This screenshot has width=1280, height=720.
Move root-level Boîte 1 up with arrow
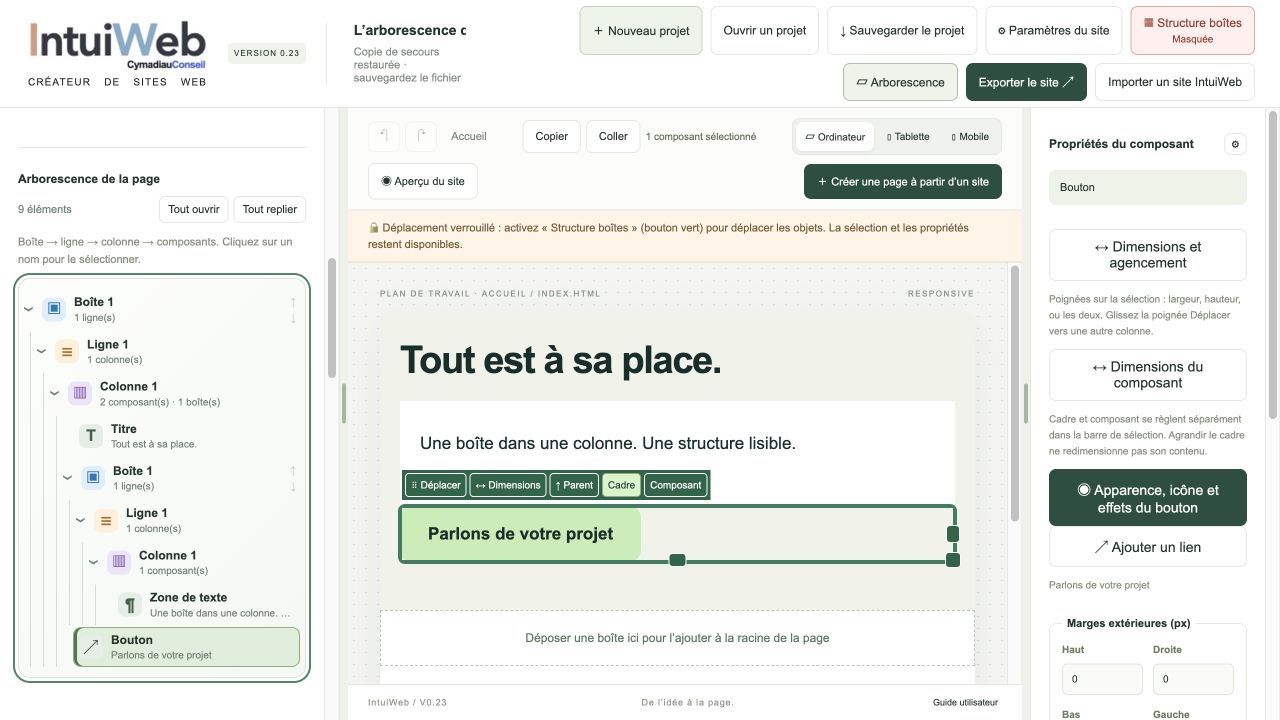coord(293,301)
